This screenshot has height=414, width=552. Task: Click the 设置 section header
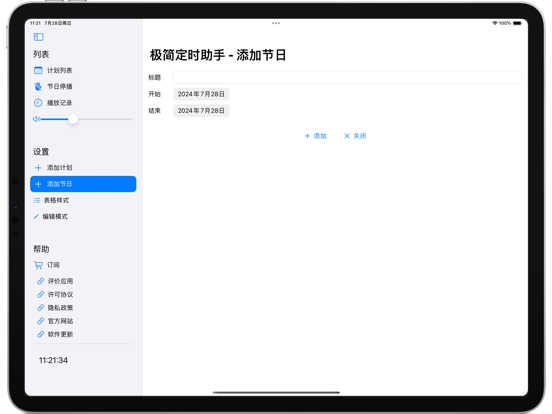point(41,152)
